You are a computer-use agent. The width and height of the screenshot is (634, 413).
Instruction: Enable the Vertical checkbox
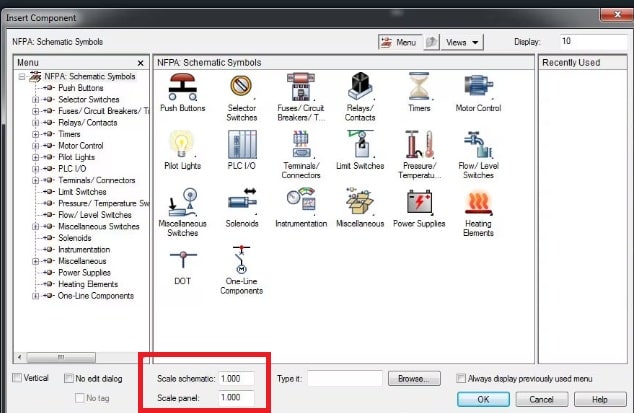coord(17,378)
